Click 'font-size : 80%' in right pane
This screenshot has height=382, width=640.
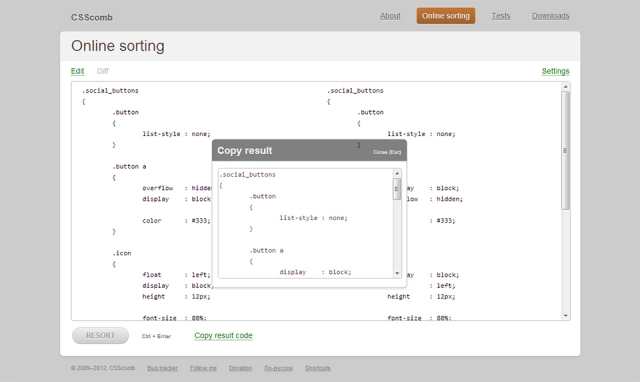coord(420,318)
